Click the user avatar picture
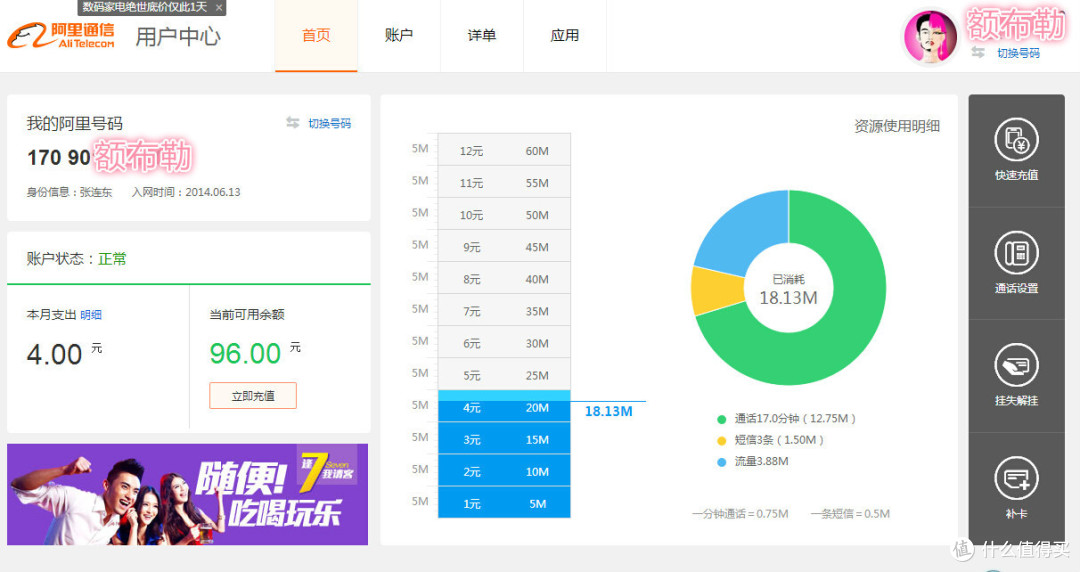 click(931, 37)
